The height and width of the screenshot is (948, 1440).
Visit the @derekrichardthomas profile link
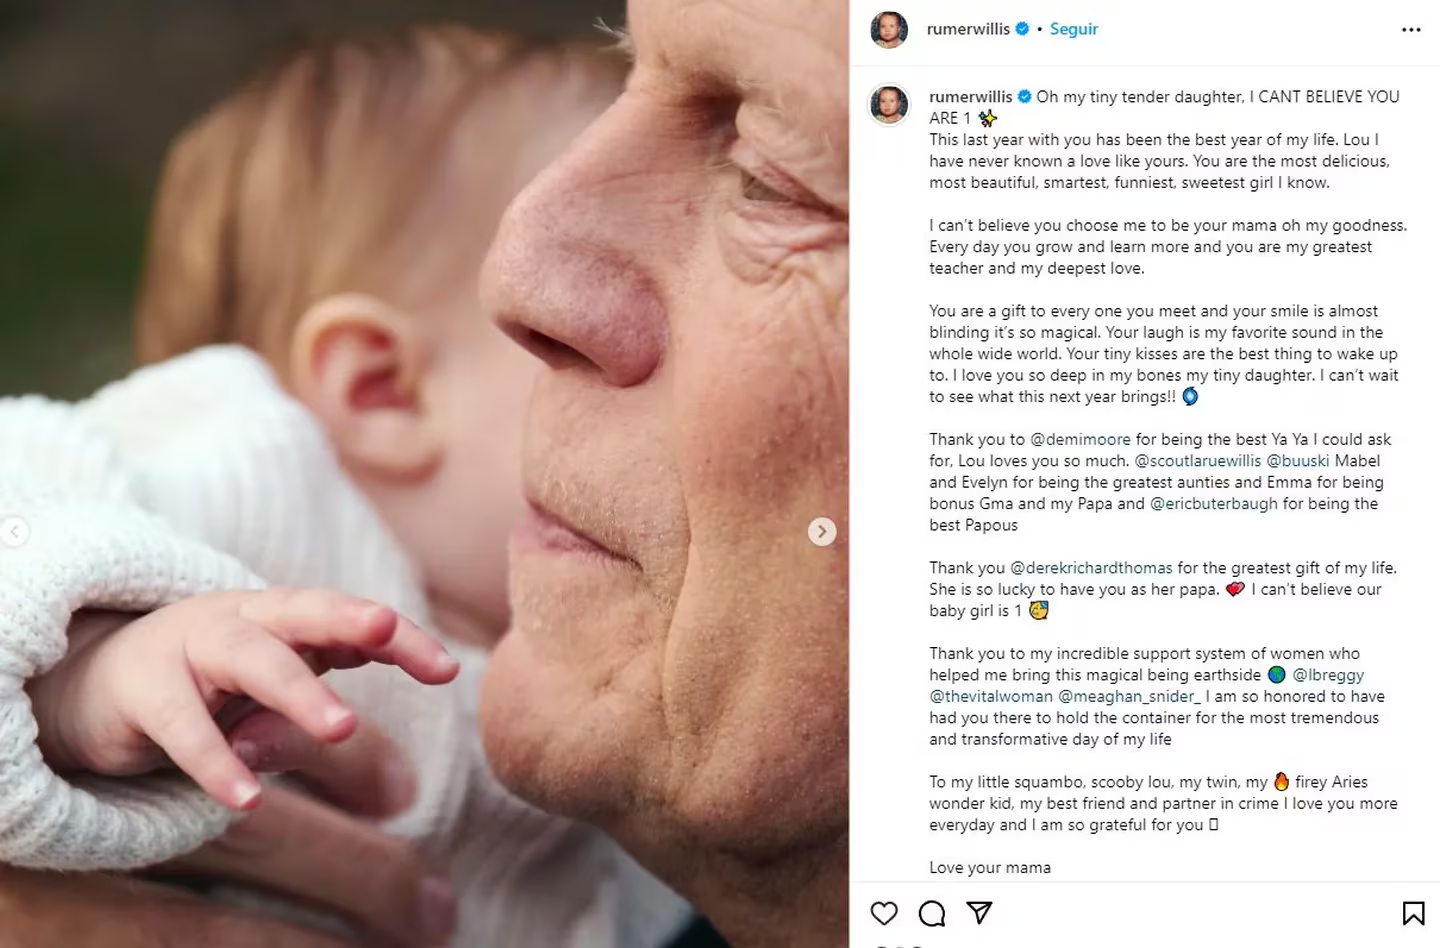(1091, 568)
